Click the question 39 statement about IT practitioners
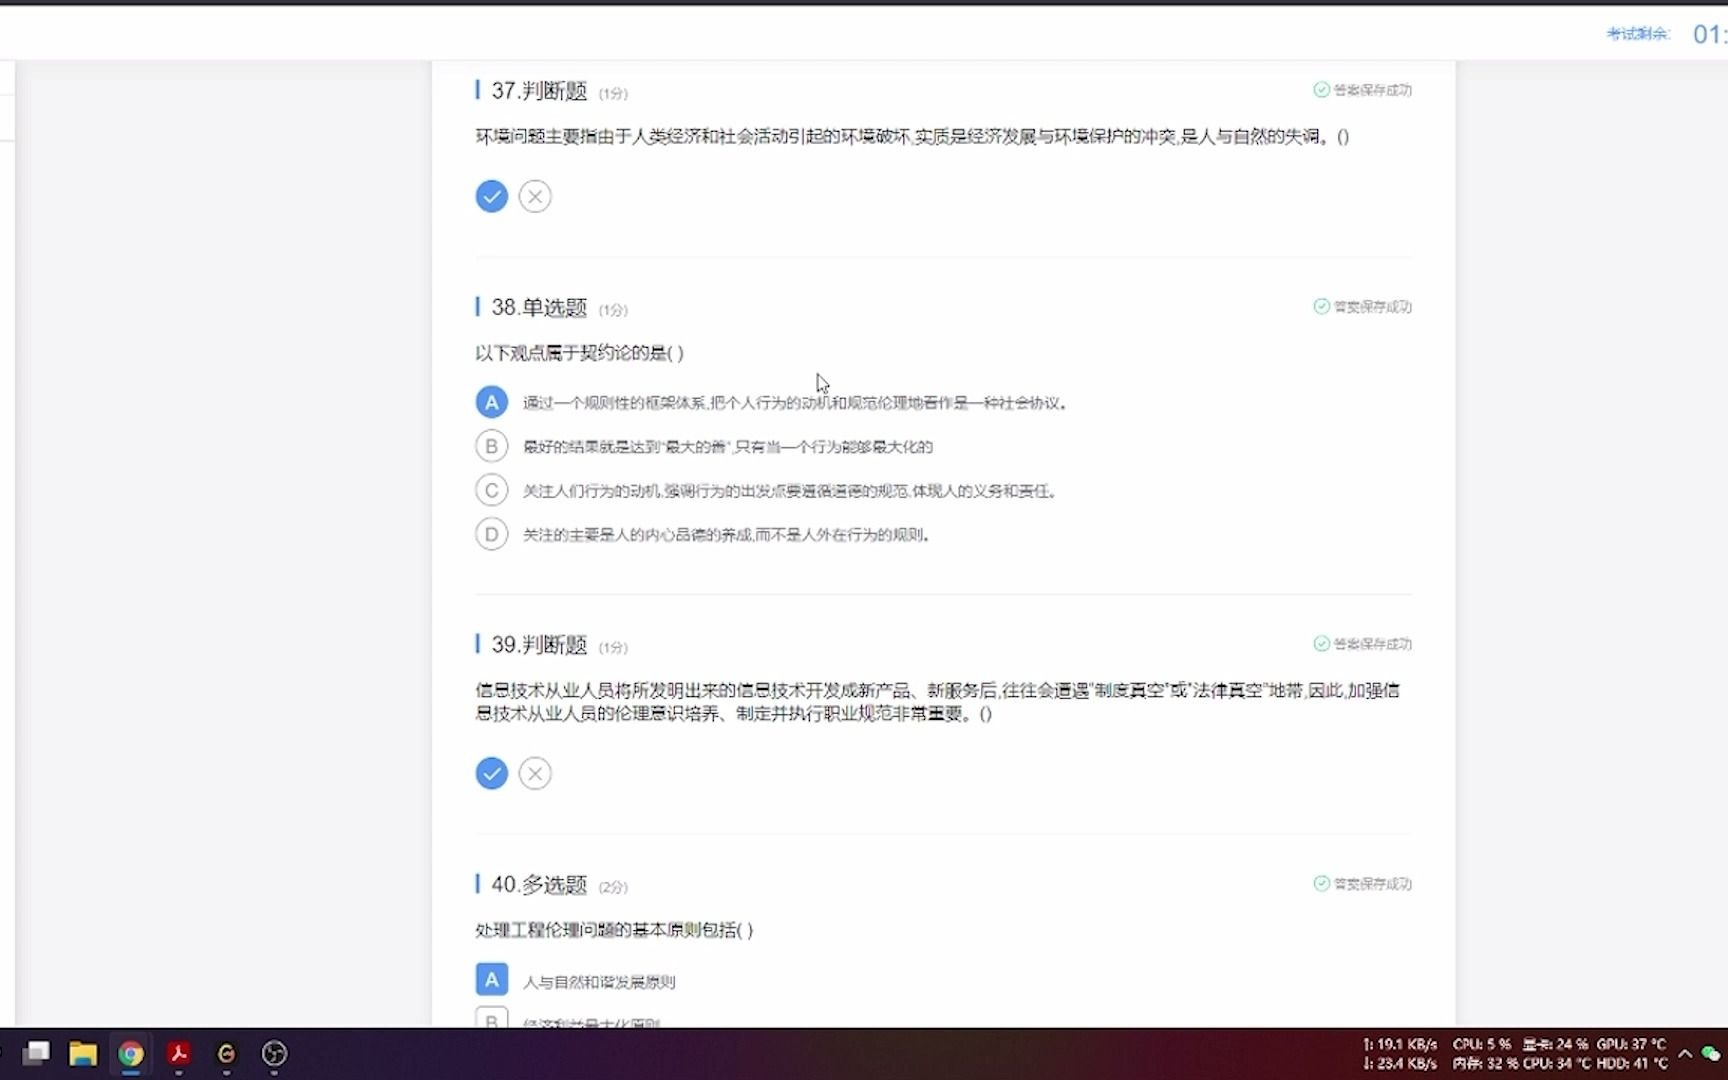1728x1080 pixels. [938, 702]
